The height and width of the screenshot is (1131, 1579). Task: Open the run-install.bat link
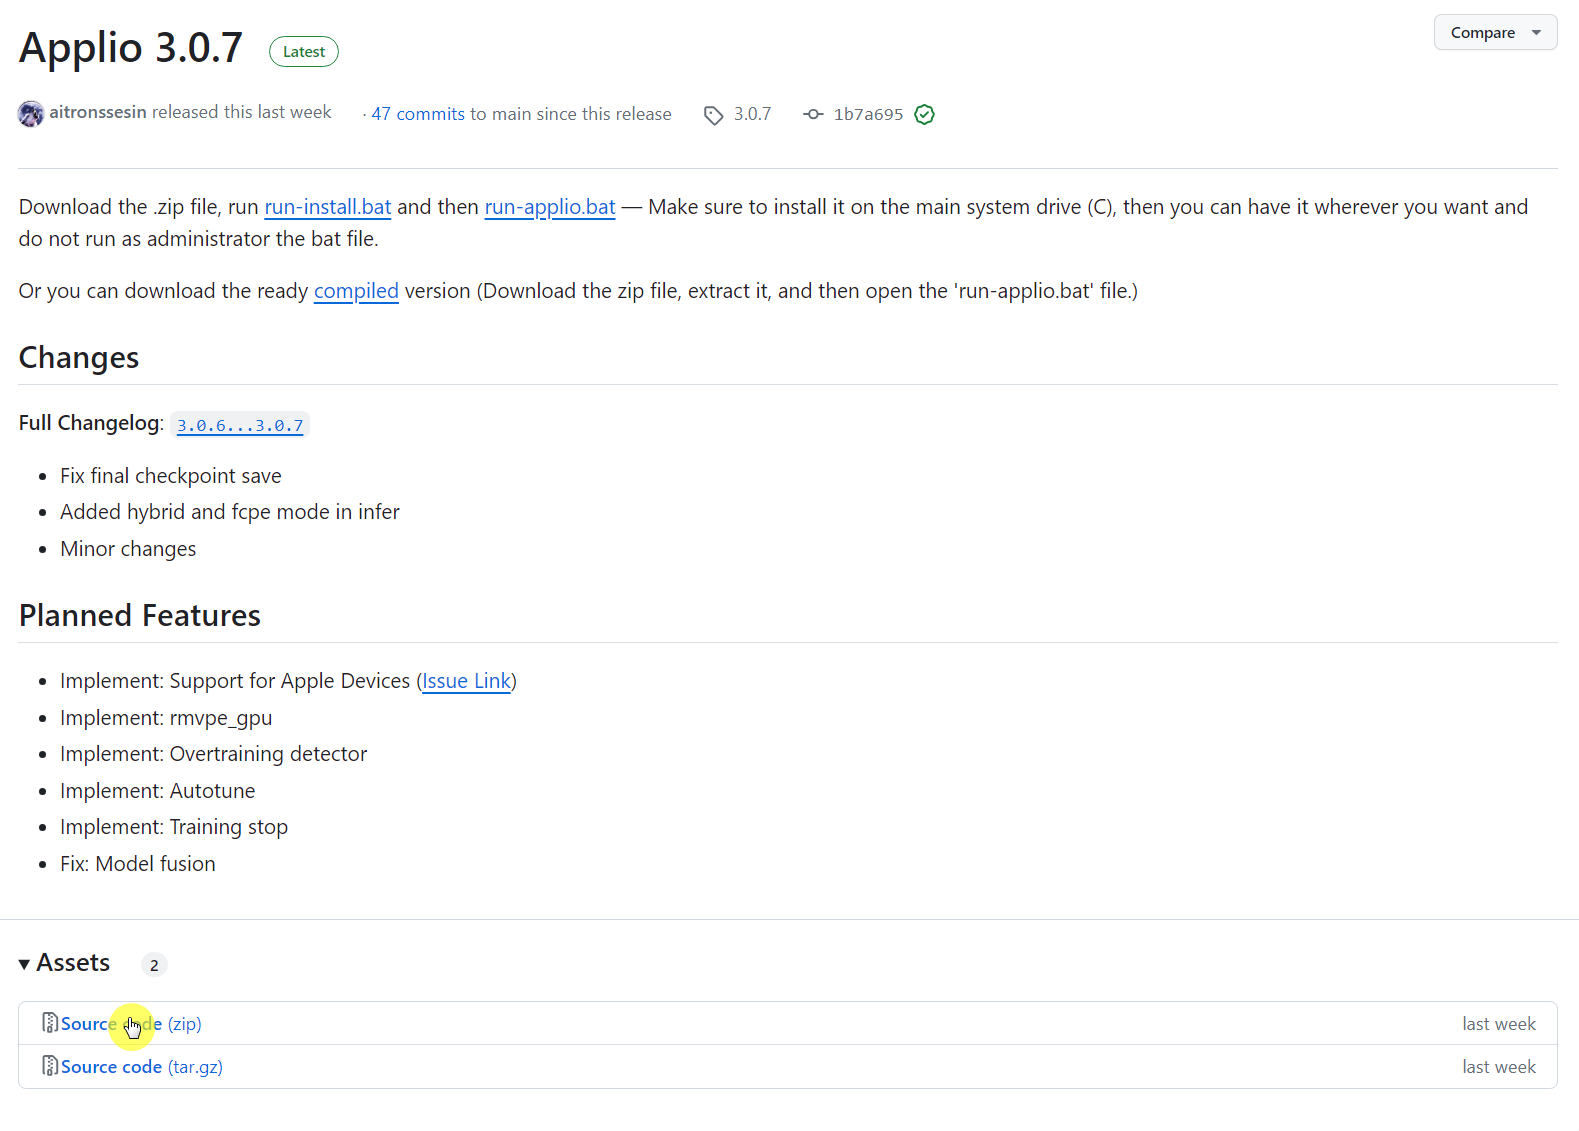coord(327,207)
